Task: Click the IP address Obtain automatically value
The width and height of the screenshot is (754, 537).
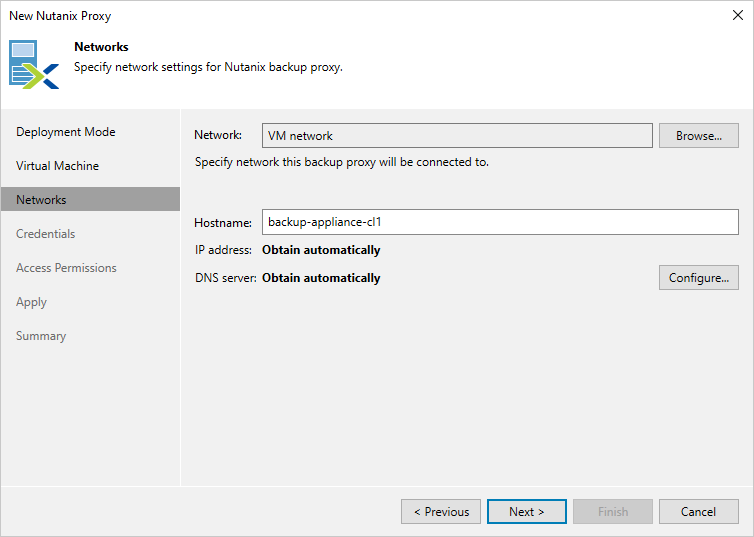Action: 321,250
